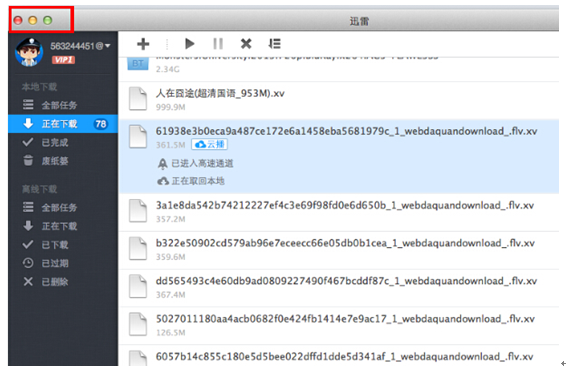
Task: Add a new download task with plus icon
Action: tap(143, 44)
